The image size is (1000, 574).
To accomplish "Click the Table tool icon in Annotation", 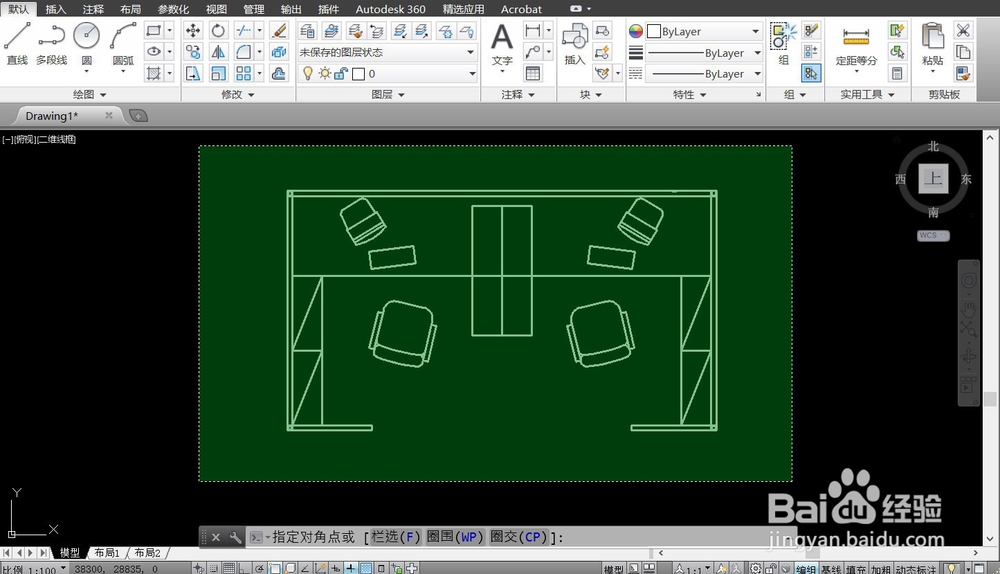I will 533,73.
